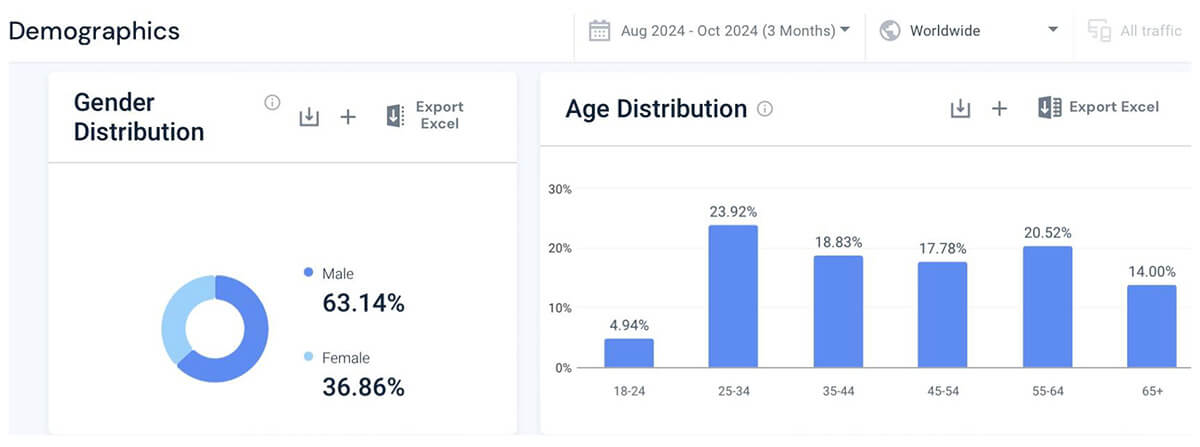
Task: Click Age Distribution info icon
Action: coord(765,109)
